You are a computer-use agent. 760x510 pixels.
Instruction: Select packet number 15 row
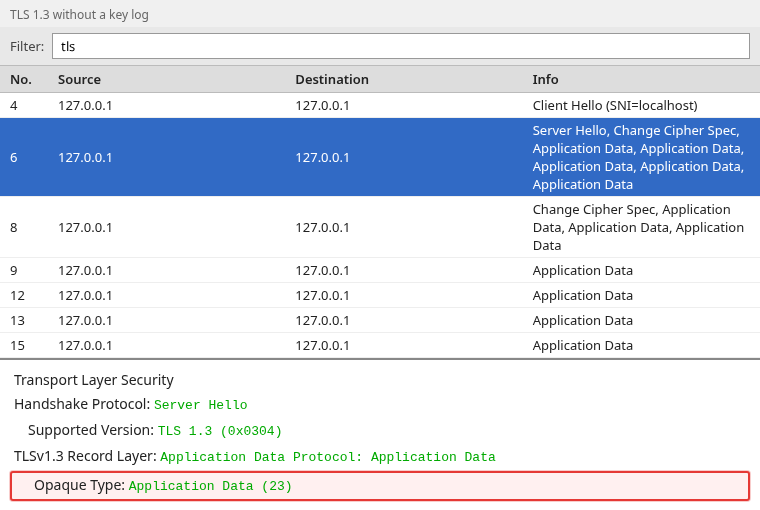click(380, 345)
